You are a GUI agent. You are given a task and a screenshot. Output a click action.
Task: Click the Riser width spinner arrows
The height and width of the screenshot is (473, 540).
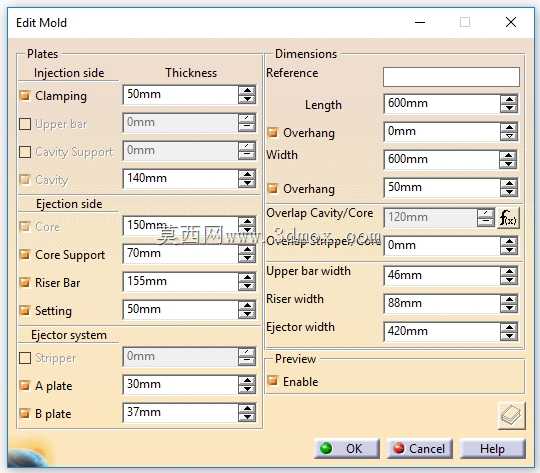click(x=509, y=304)
